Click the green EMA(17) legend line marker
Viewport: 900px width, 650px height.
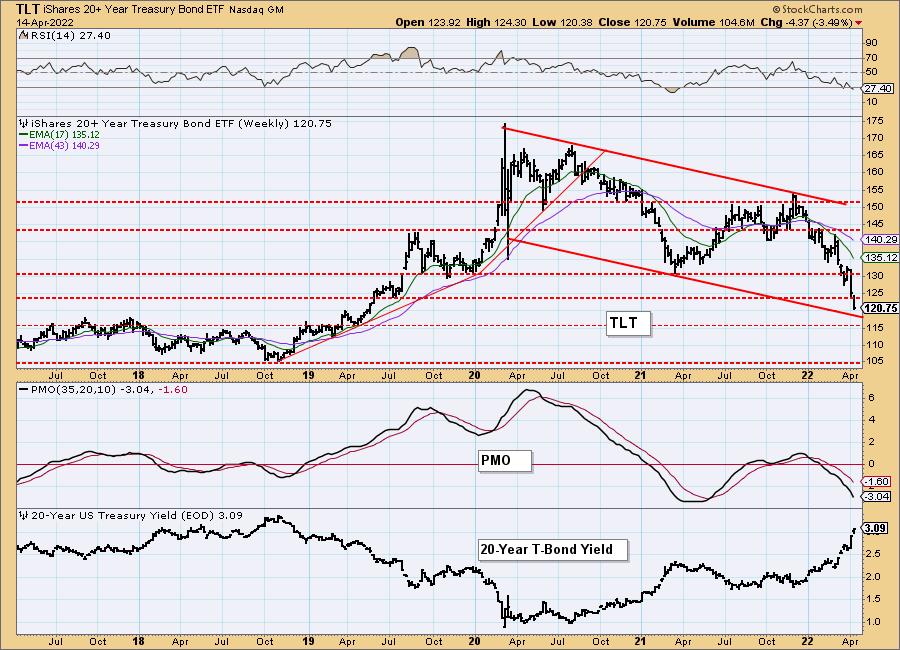tap(24, 135)
